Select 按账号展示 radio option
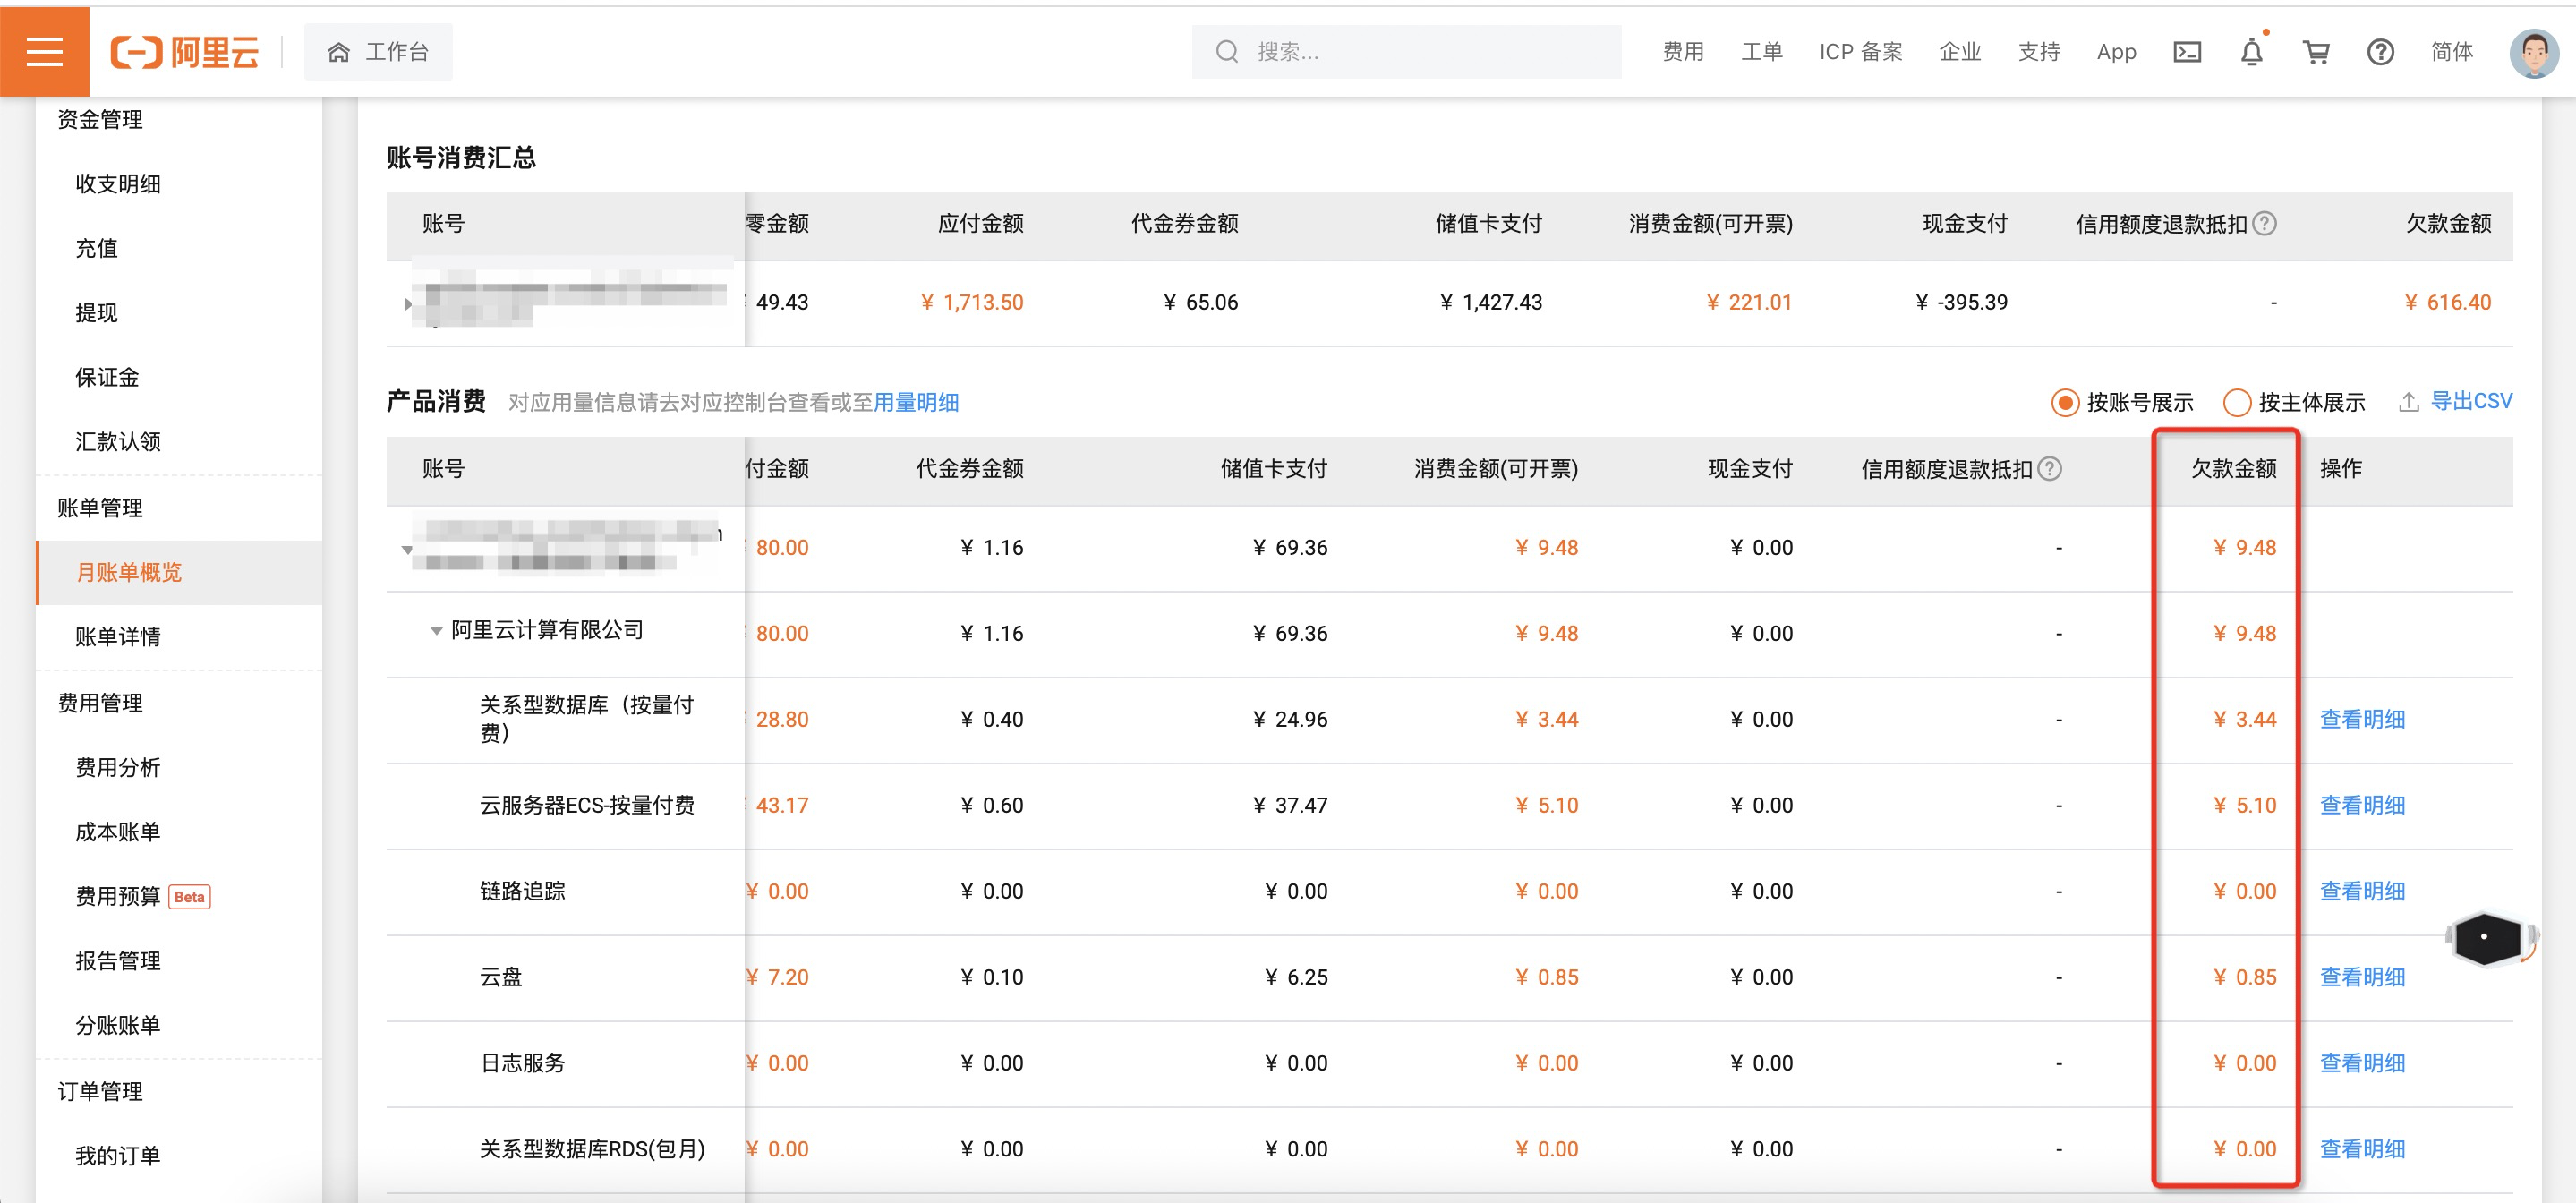 2064,402
